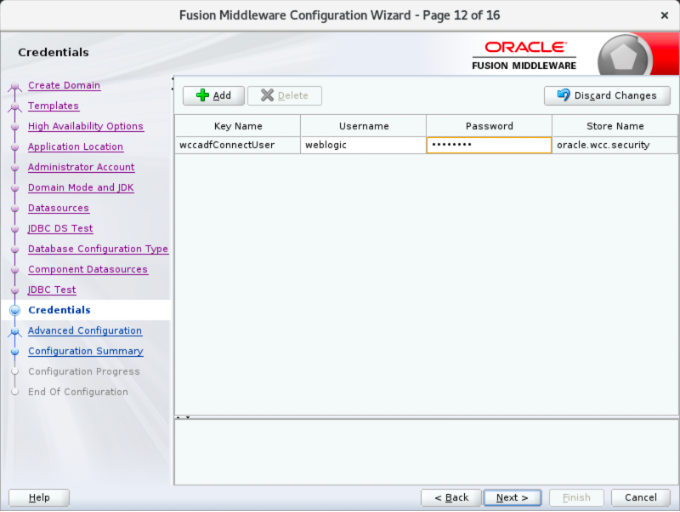Open Component Datasources step
This screenshot has width=680, height=512.
pyautogui.click(x=88, y=269)
